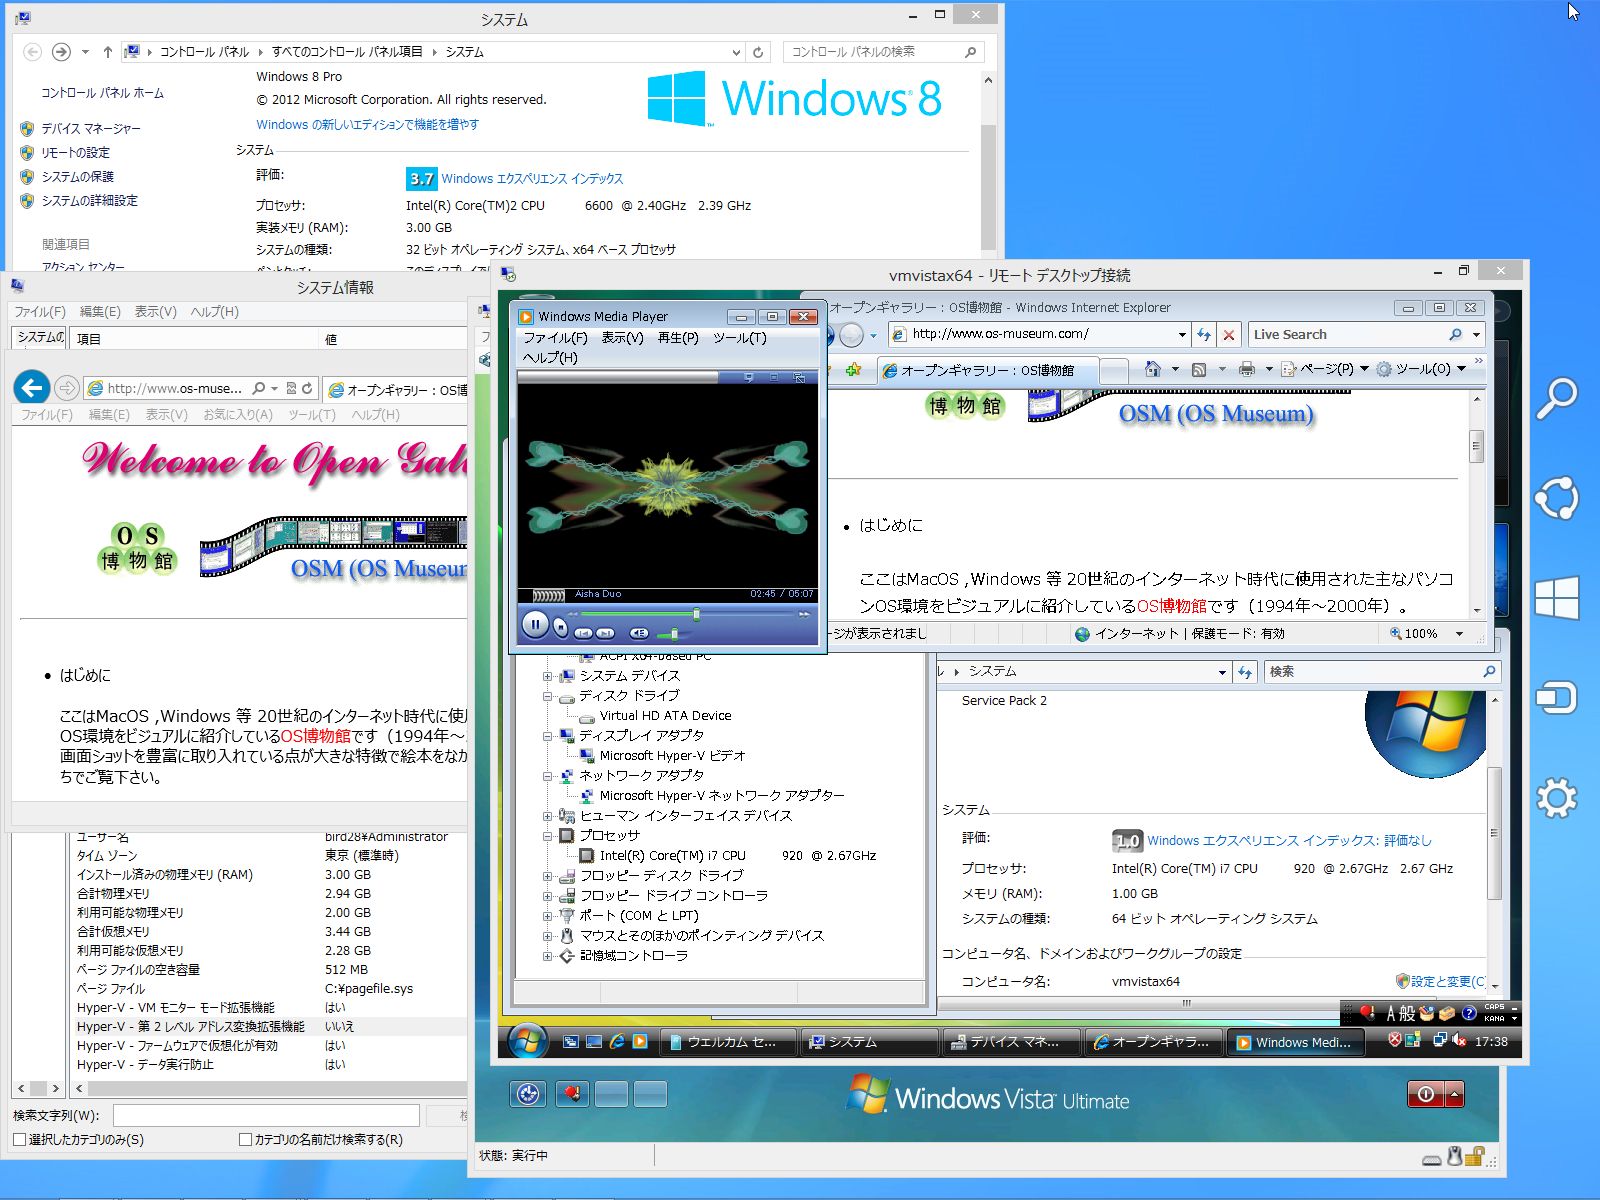Skip to previous track in Media Player
The width and height of the screenshot is (1600, 1200).
pos(583,633)
